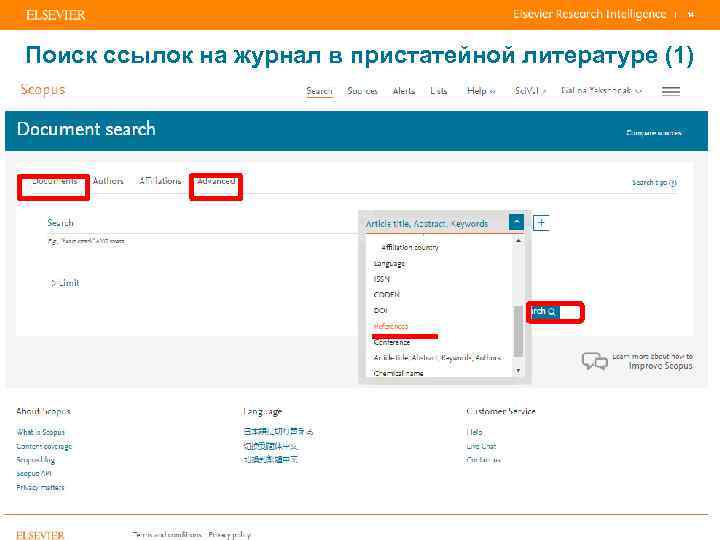The image size is (720, 540).
Task: Click the Elsevier logo in footer
Action: click(40, 535)
